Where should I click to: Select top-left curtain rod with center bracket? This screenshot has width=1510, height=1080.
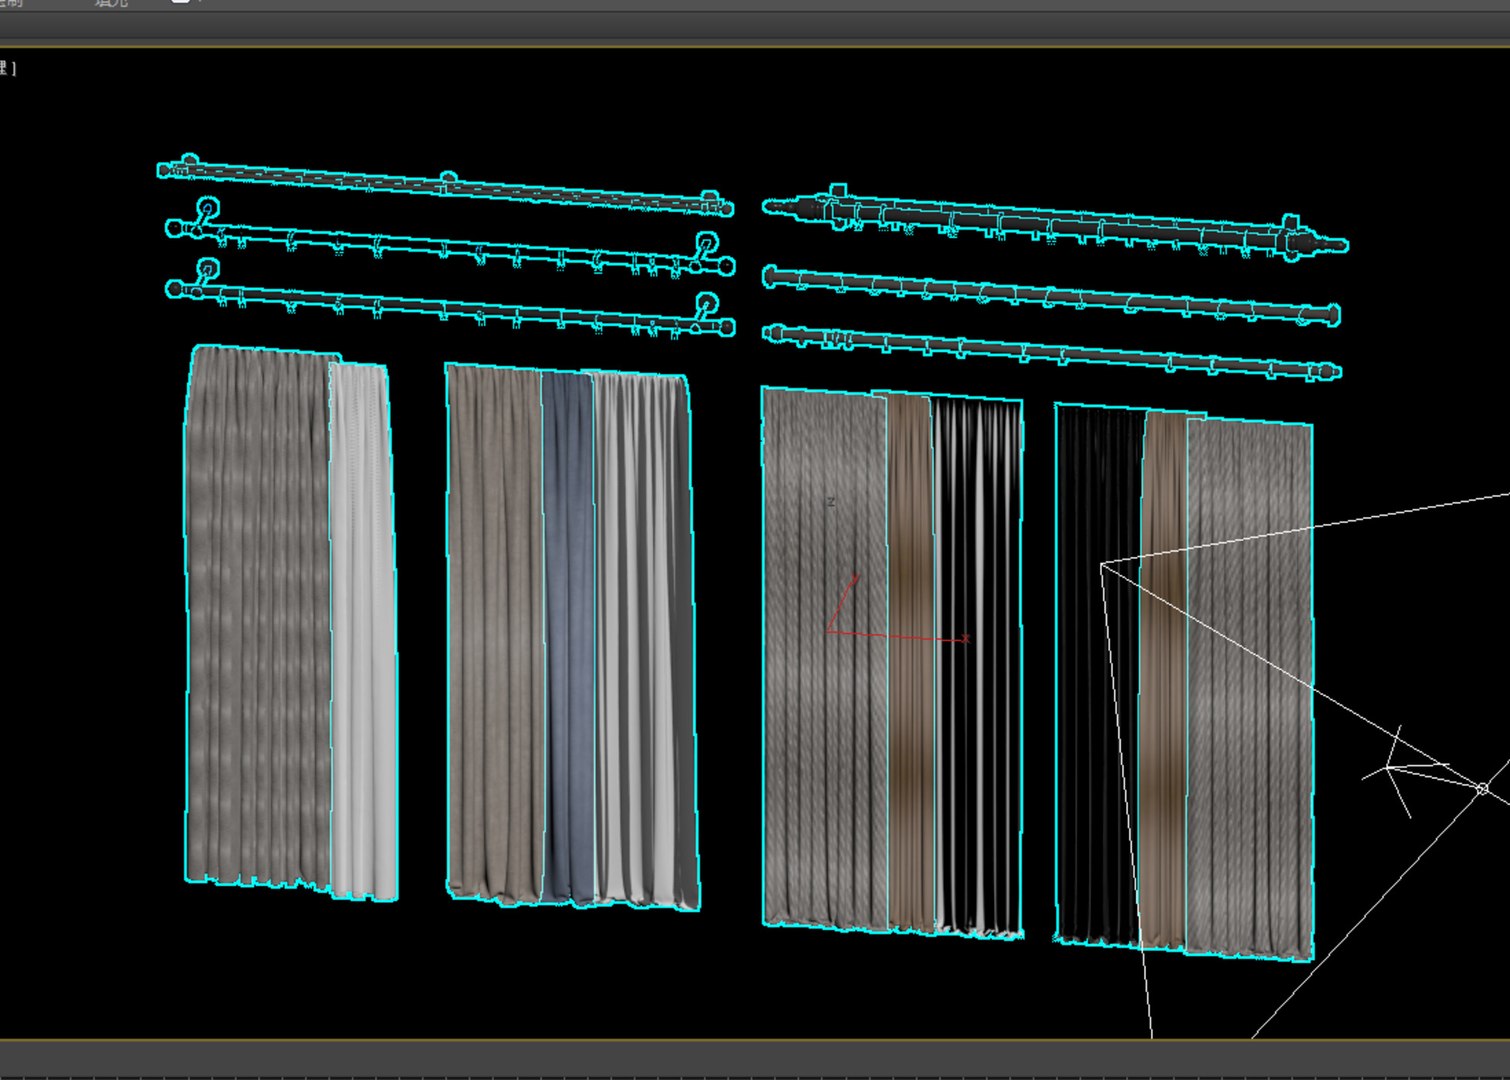point(445,185)
